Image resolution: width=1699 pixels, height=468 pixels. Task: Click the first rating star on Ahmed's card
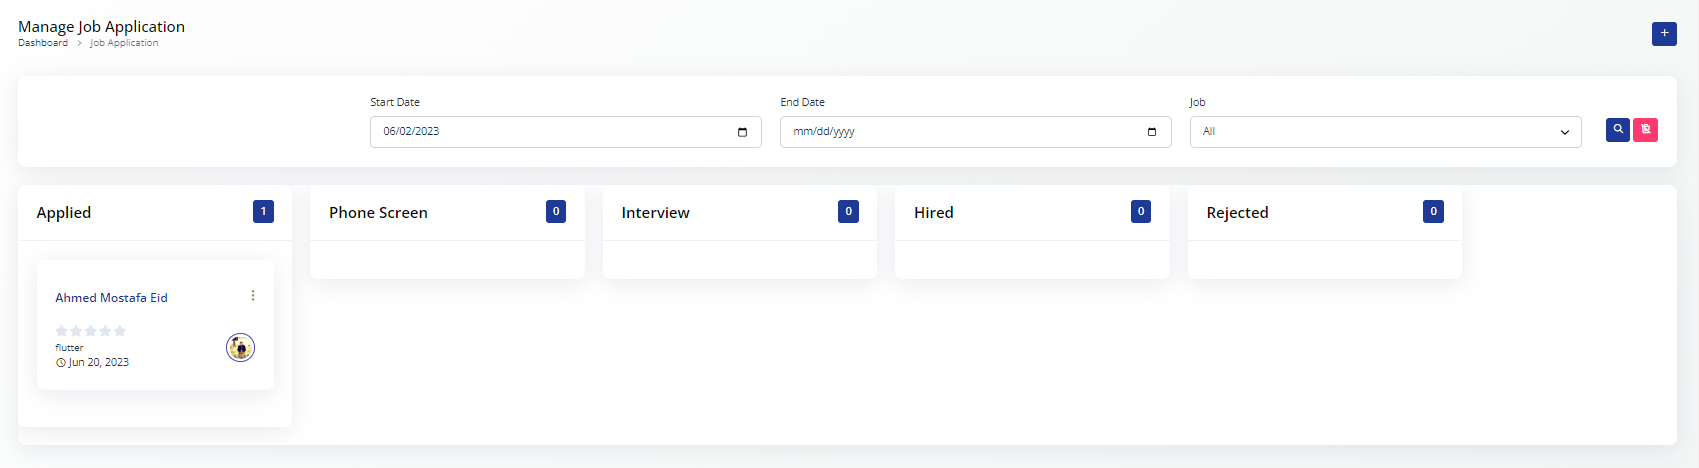point(61,331)
